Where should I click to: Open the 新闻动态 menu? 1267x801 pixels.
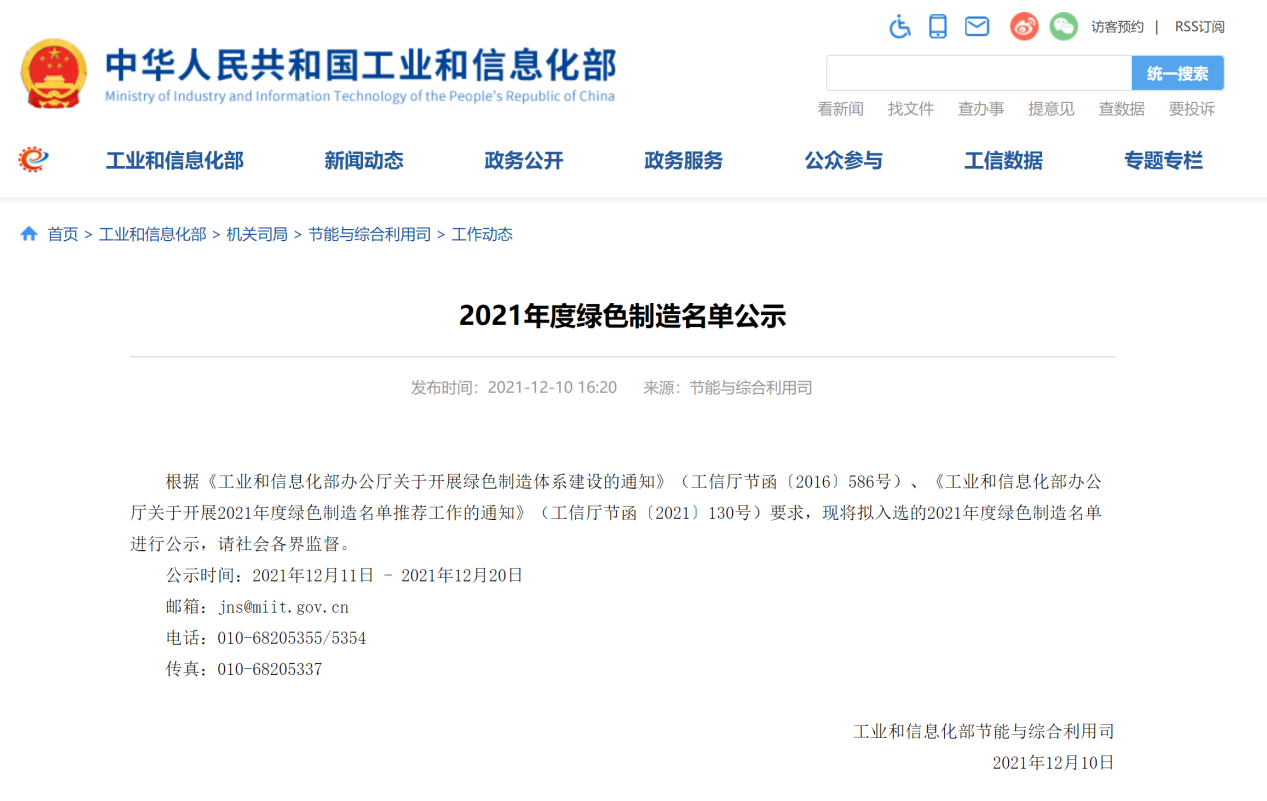[363, 161]
